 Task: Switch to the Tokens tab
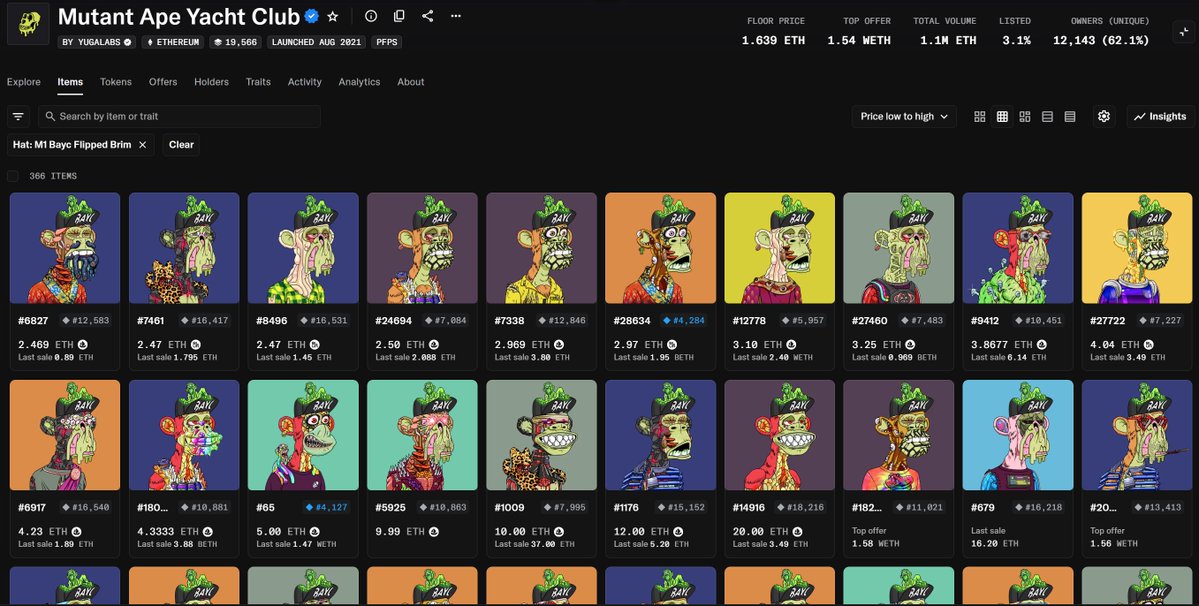pos(115,82)
